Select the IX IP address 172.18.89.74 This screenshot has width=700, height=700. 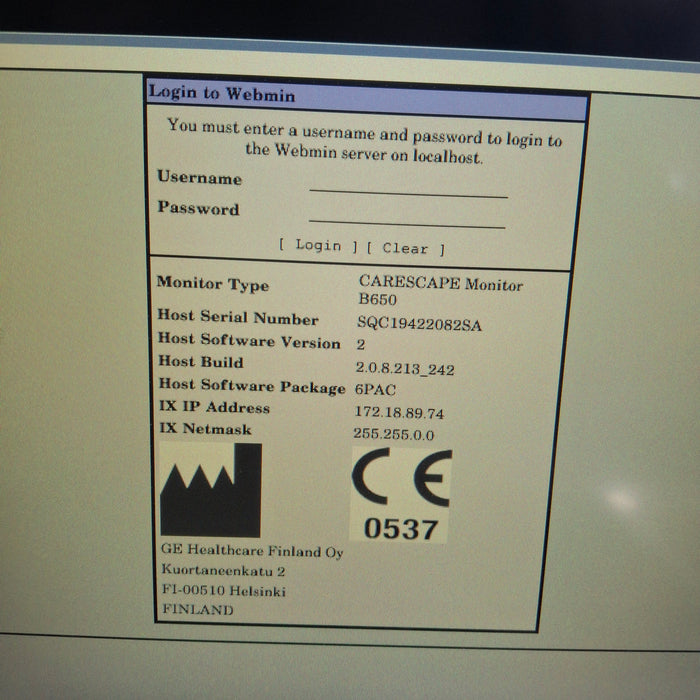click(x=399, y=412)
